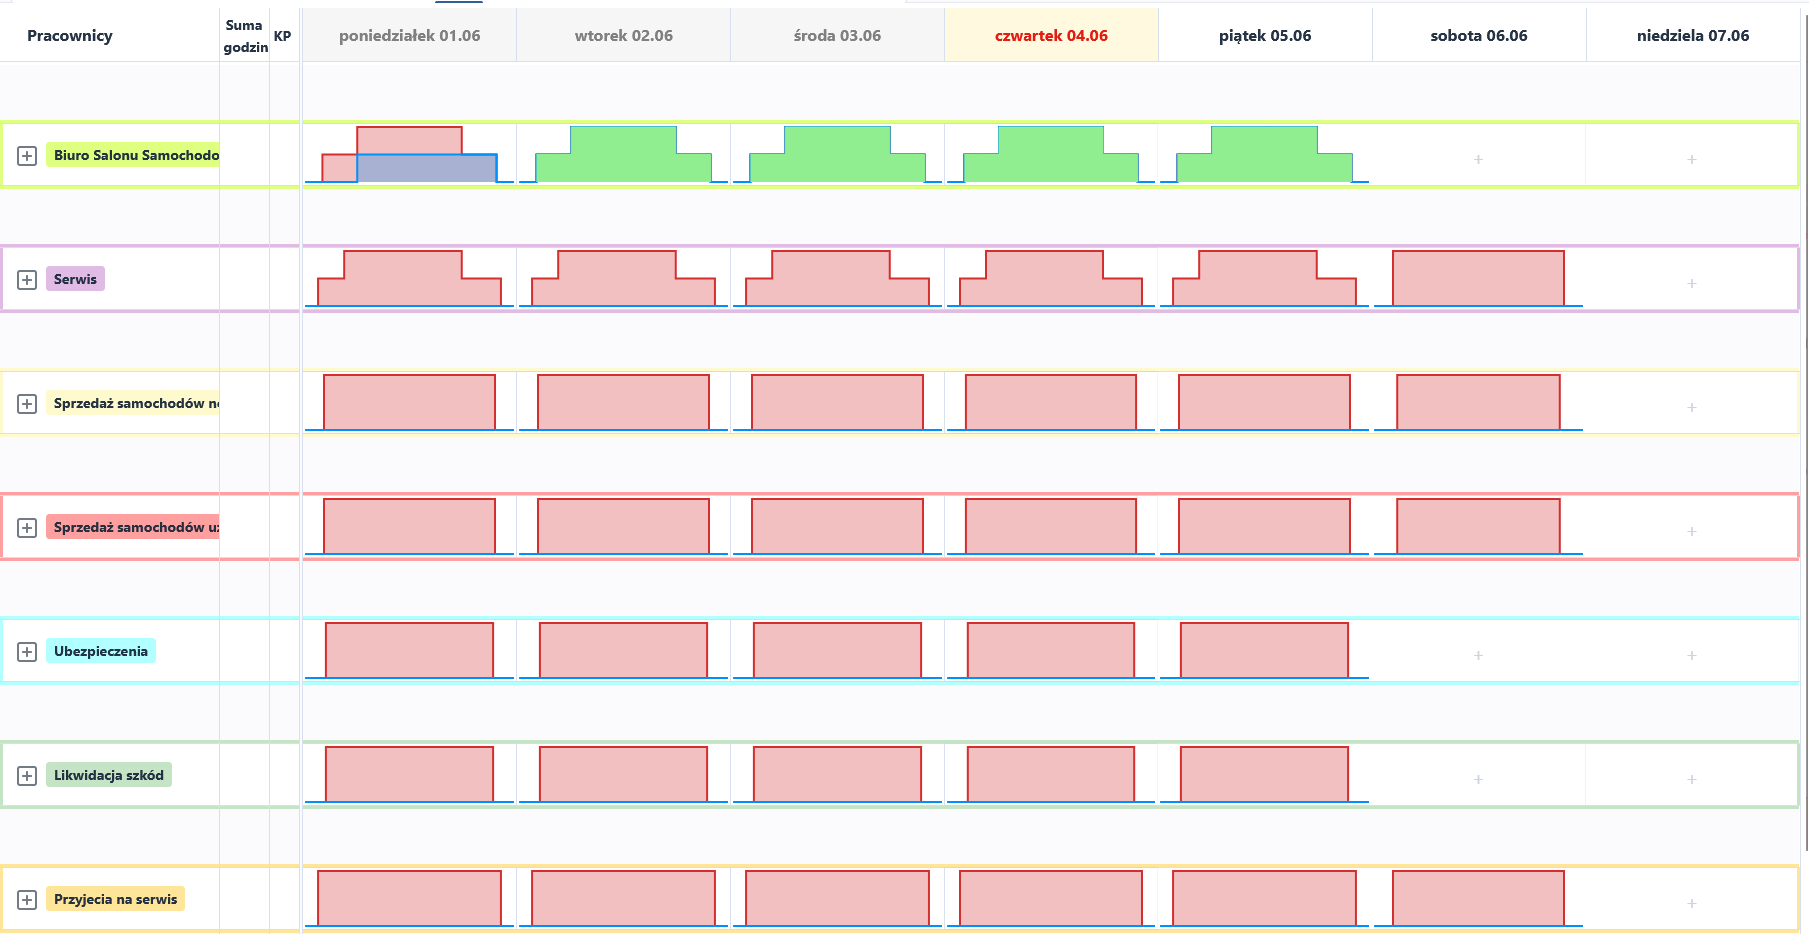This screenshot has height=934, width=1809.
Task: Select the poniedziałek 01.06 column header
Action: click(x=409, y=36)
